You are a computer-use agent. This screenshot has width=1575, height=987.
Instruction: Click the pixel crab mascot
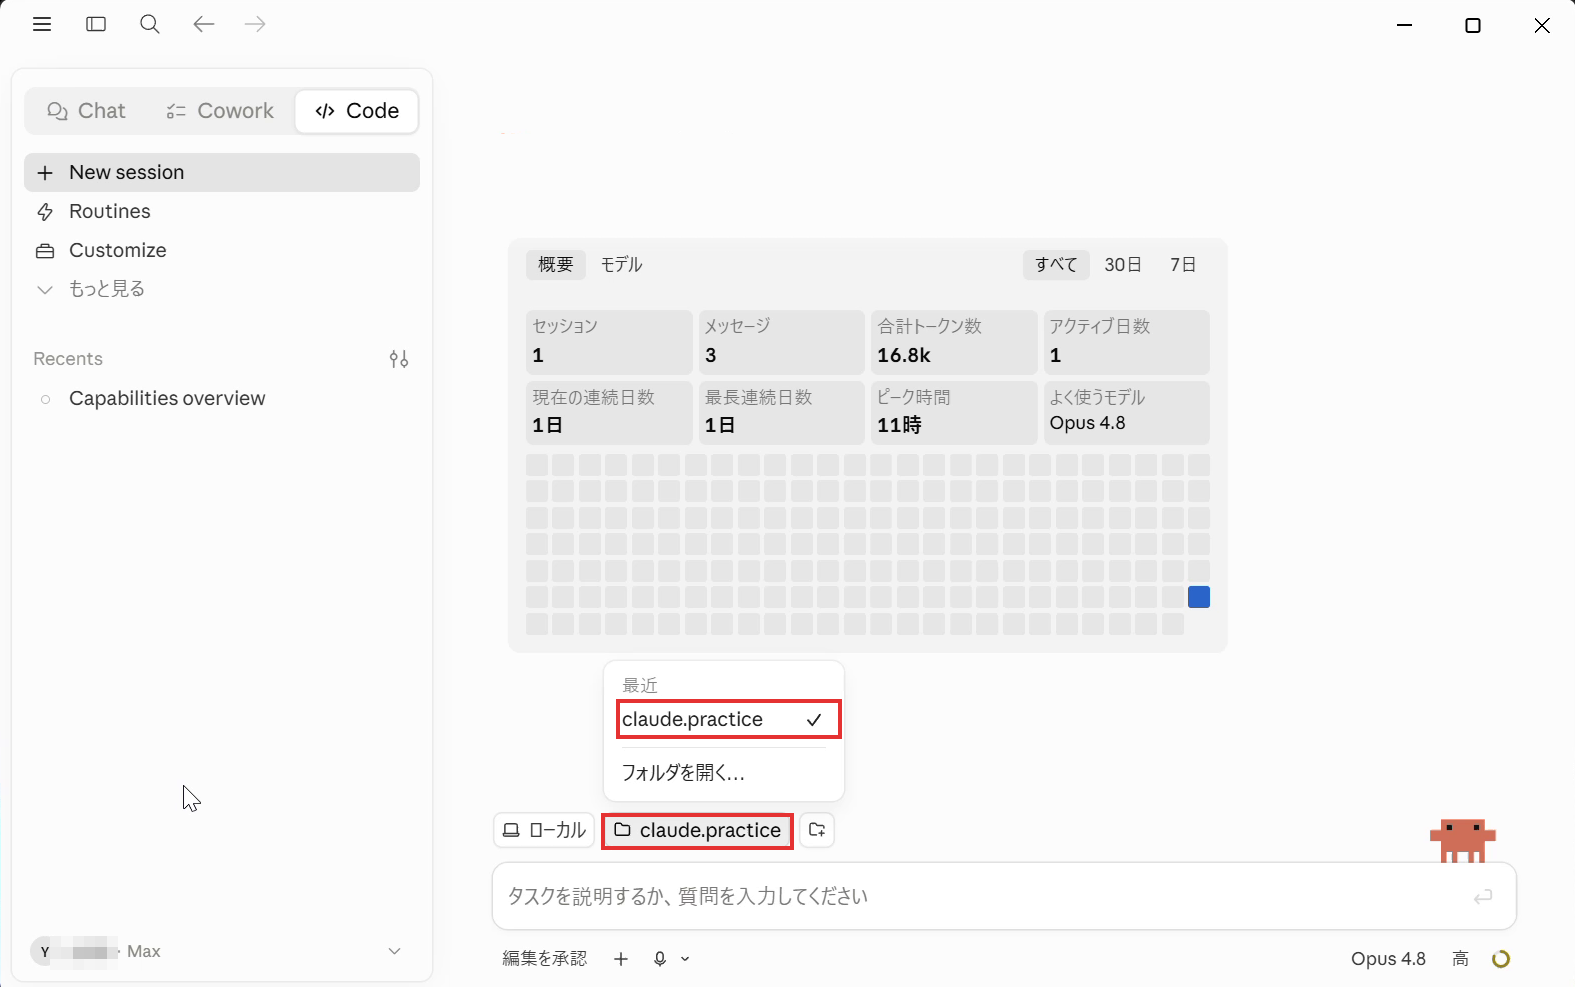click(1462, 840)
